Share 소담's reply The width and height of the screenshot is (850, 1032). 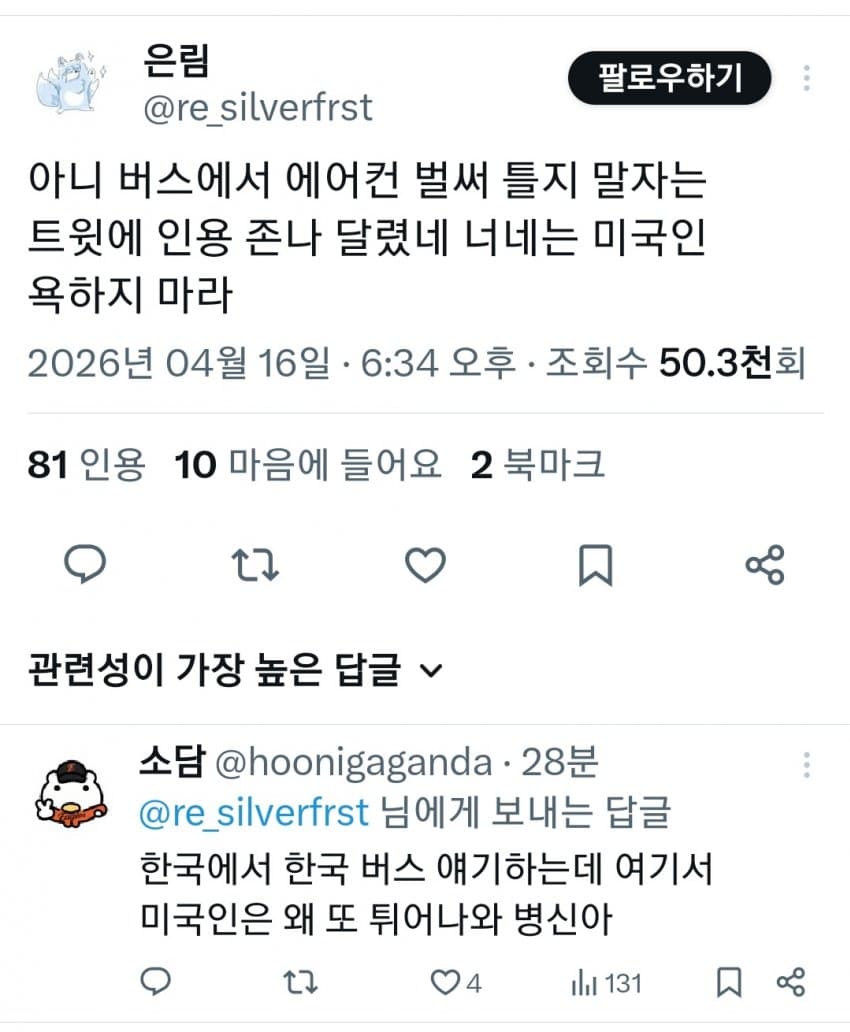click(x=790, y=982)
